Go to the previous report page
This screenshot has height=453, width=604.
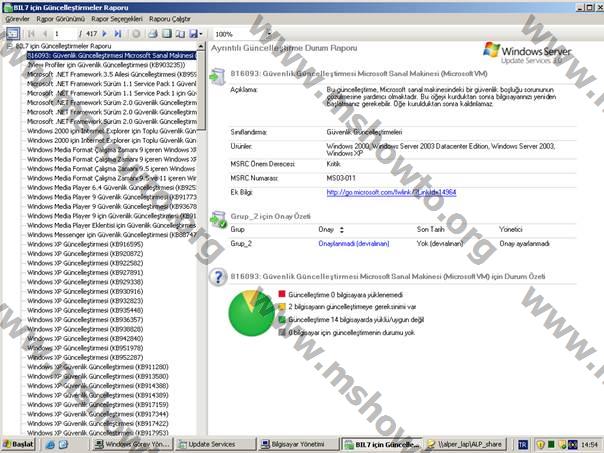pyautogui.click(x=44, y=34)
